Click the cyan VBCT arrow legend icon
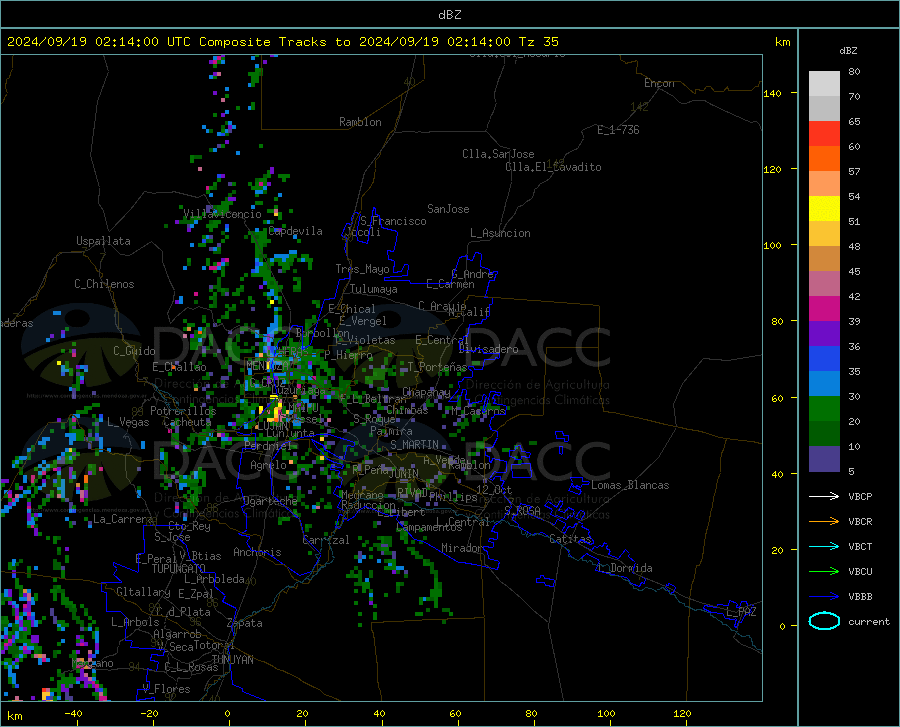This screenshot has height=727, width=900. coord(824,546)
